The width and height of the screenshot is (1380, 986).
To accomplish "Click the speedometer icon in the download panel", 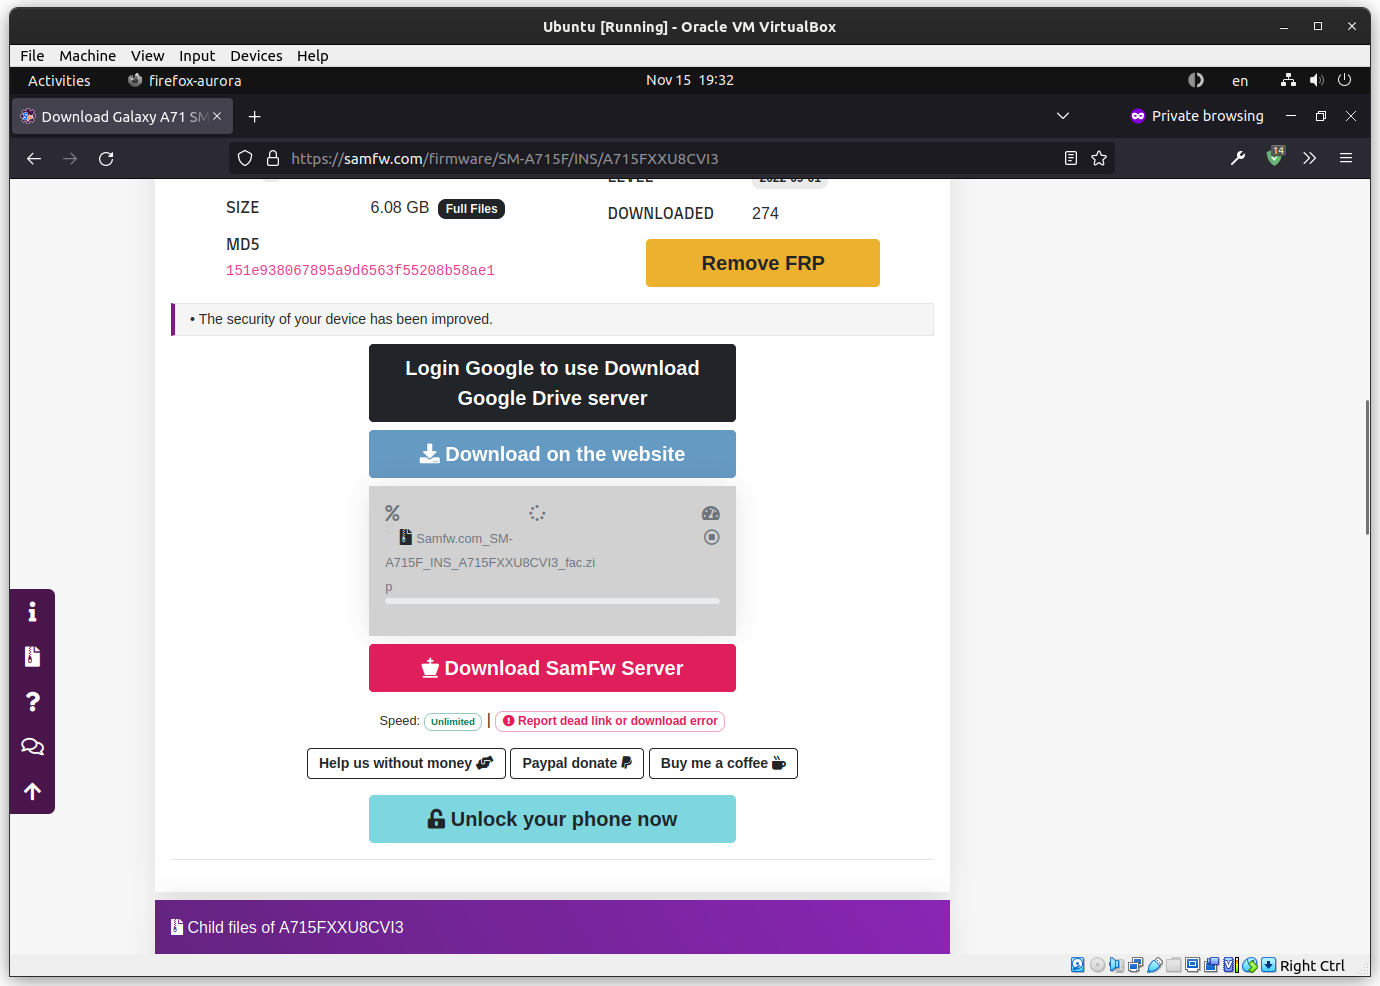I will click(711, 512).
